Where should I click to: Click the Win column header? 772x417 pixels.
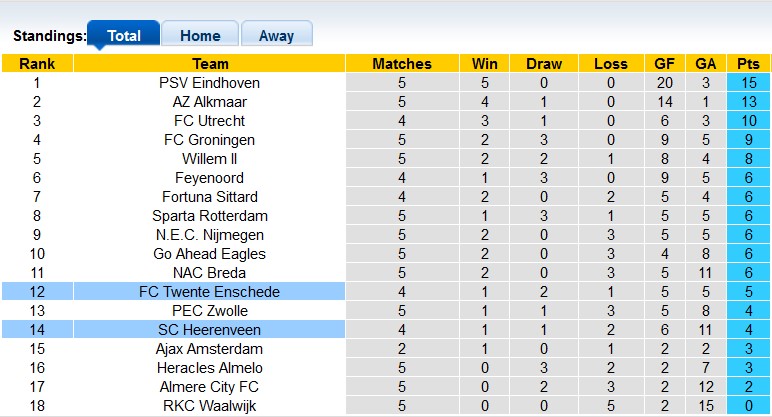(x=484, y=64)
